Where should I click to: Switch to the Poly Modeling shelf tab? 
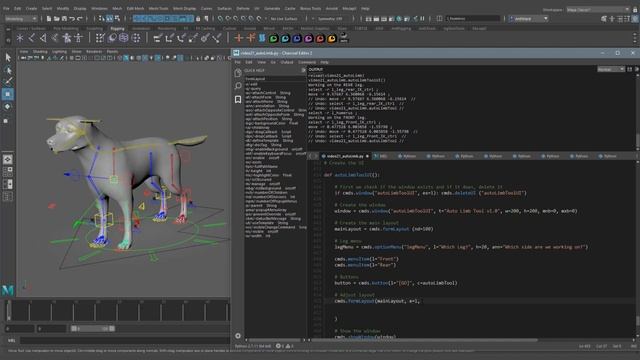[x=65, y=29]
